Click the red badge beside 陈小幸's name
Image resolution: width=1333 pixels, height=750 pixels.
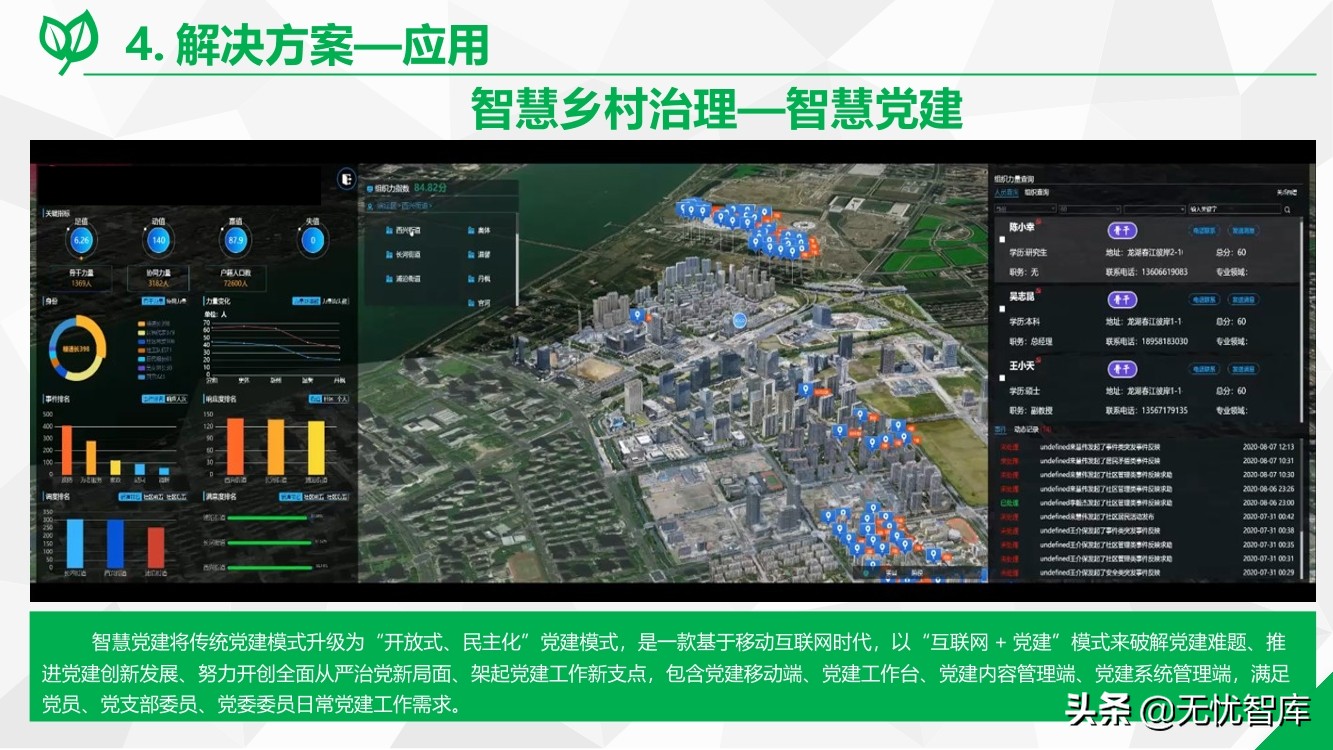pyautogui.click(x=1038, y=220)
